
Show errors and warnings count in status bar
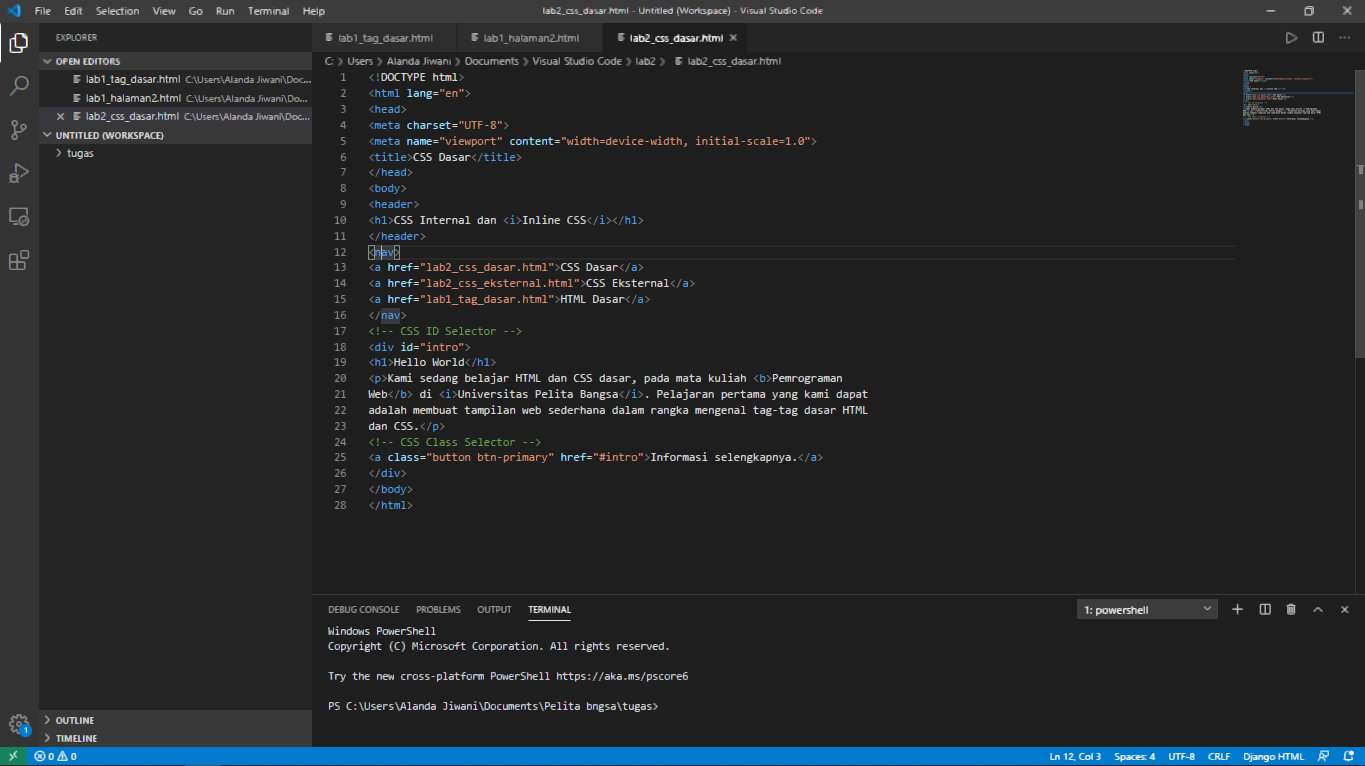coord(55,756)
